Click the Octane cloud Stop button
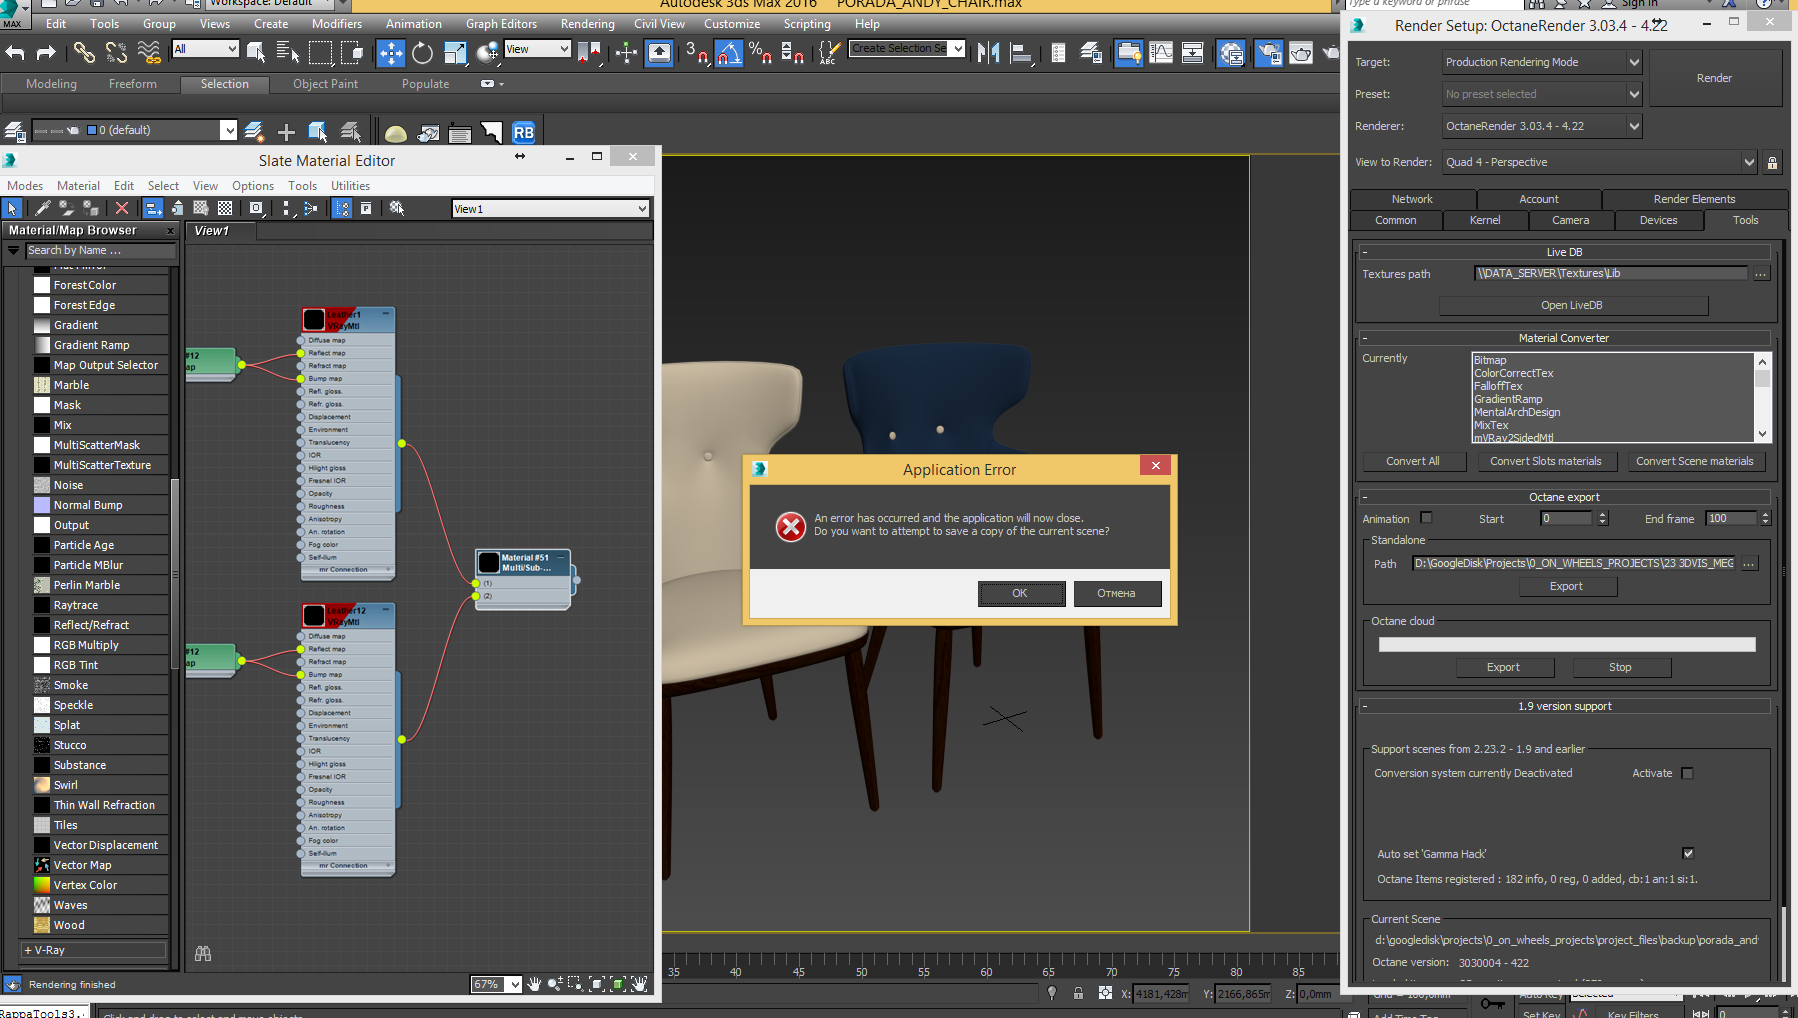 point(1620,667)
